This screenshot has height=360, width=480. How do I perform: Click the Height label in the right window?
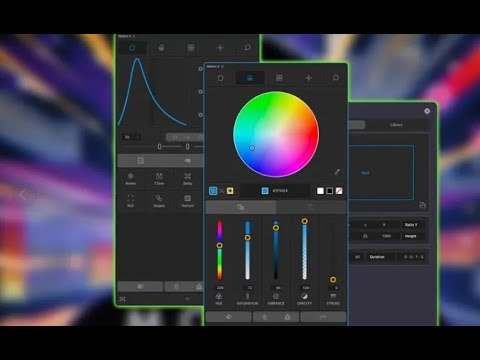(x=410, y=236)
